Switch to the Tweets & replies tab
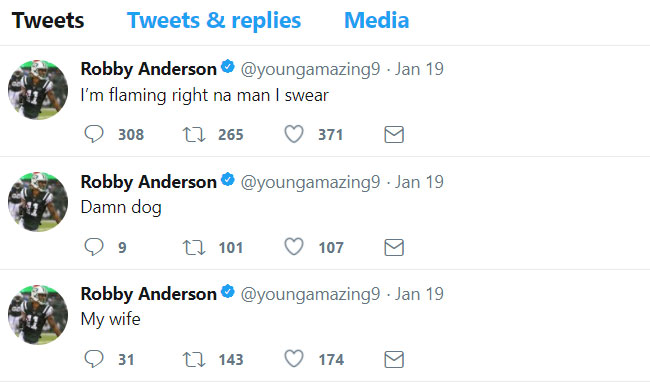650x392 pixels. point(214,20)
